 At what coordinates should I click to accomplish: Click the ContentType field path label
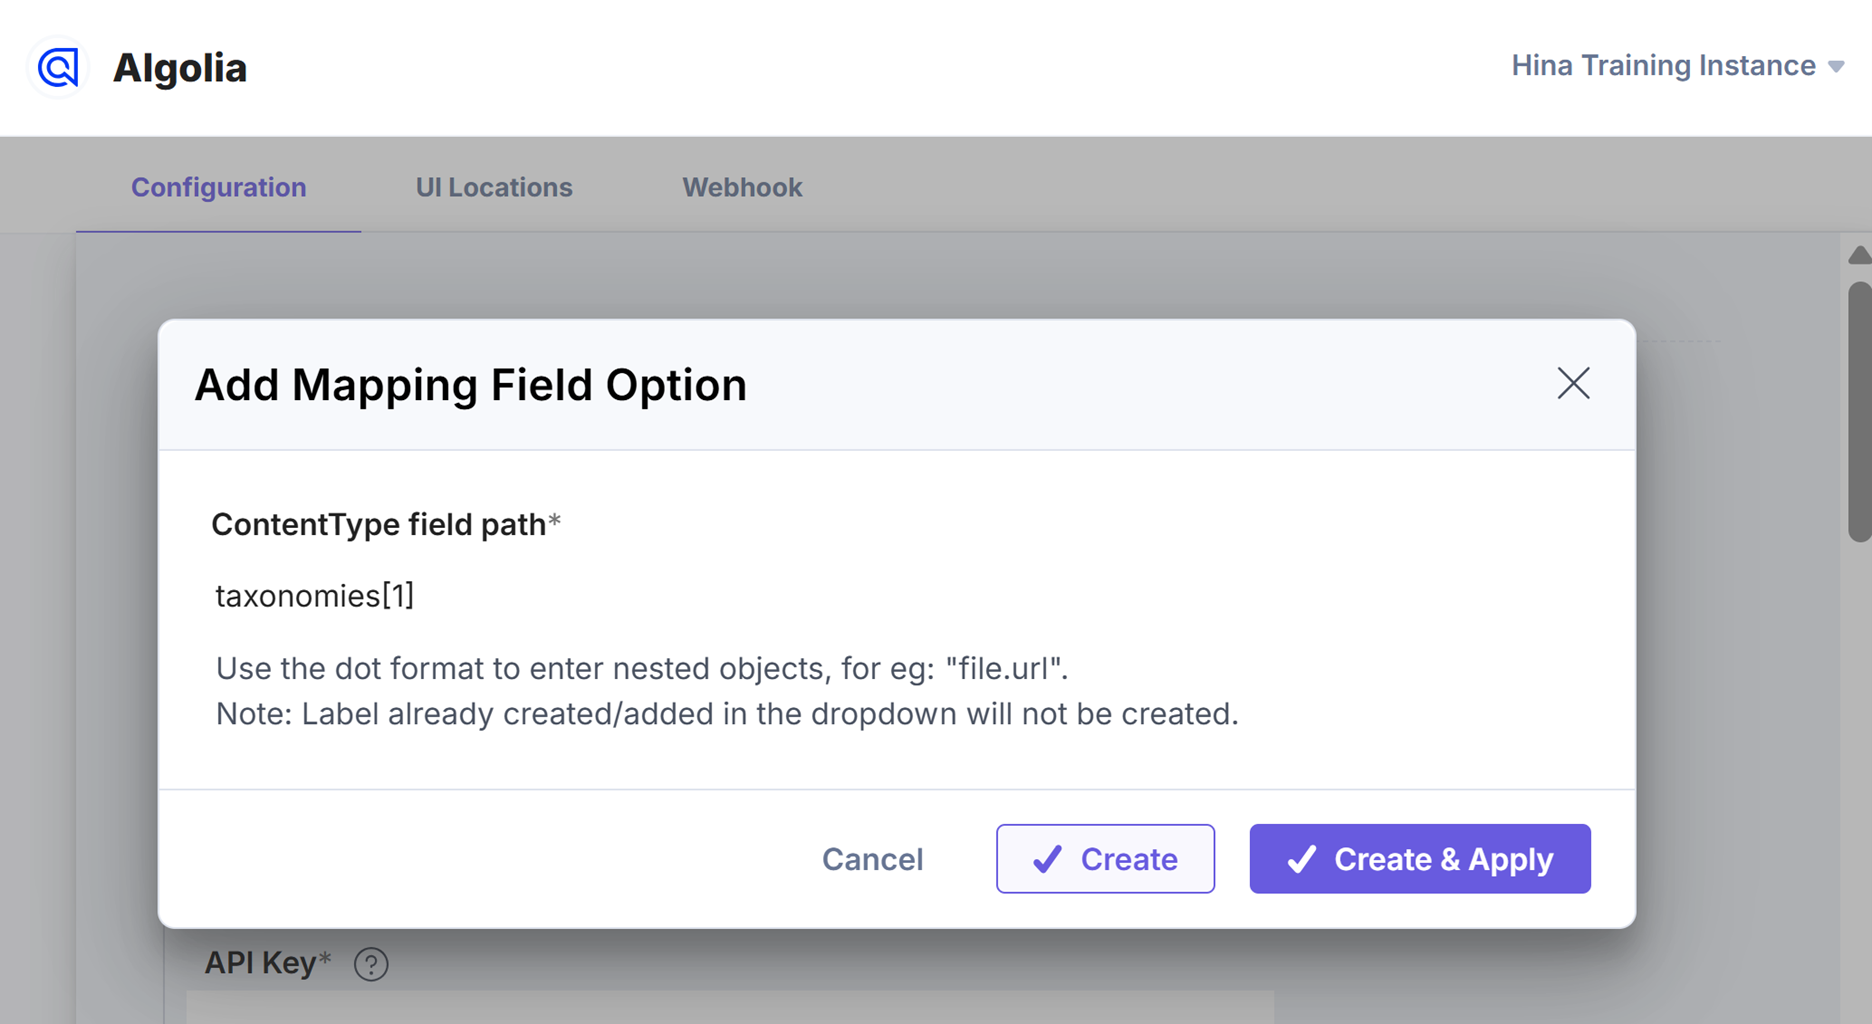coord(386,524)
